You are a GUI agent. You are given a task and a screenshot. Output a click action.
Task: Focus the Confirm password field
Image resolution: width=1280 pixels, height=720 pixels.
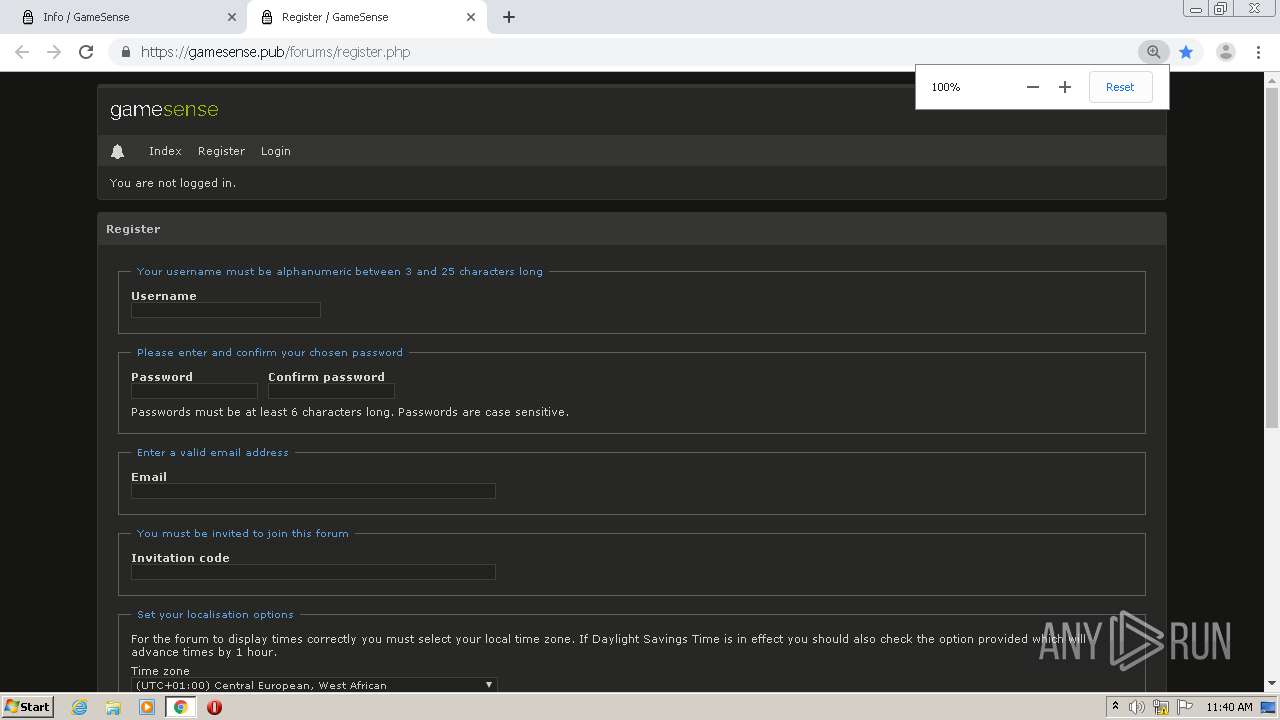click(331, 391)
